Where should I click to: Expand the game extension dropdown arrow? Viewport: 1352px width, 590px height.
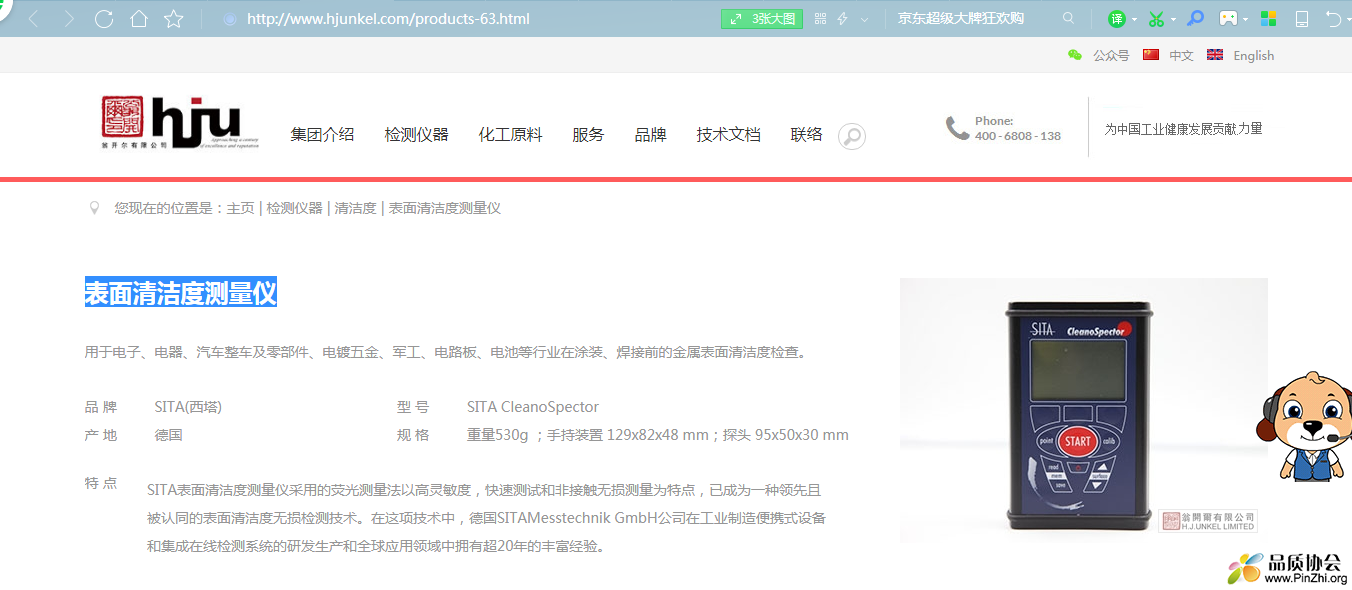(1245, 20)
